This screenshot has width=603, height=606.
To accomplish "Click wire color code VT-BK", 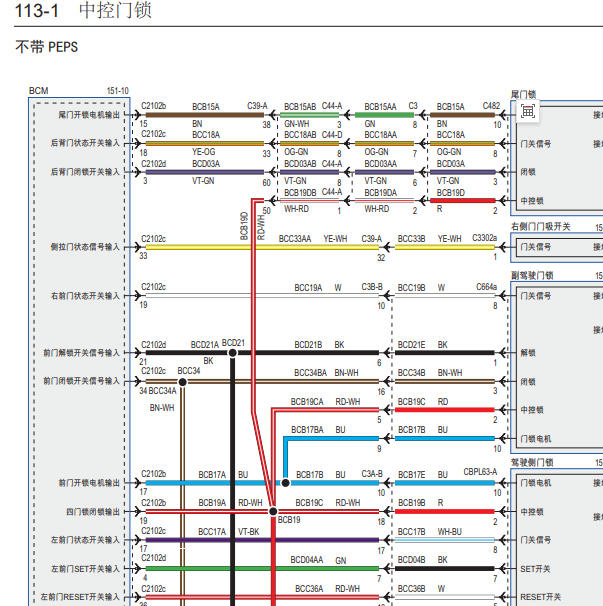I will (249, 532).
